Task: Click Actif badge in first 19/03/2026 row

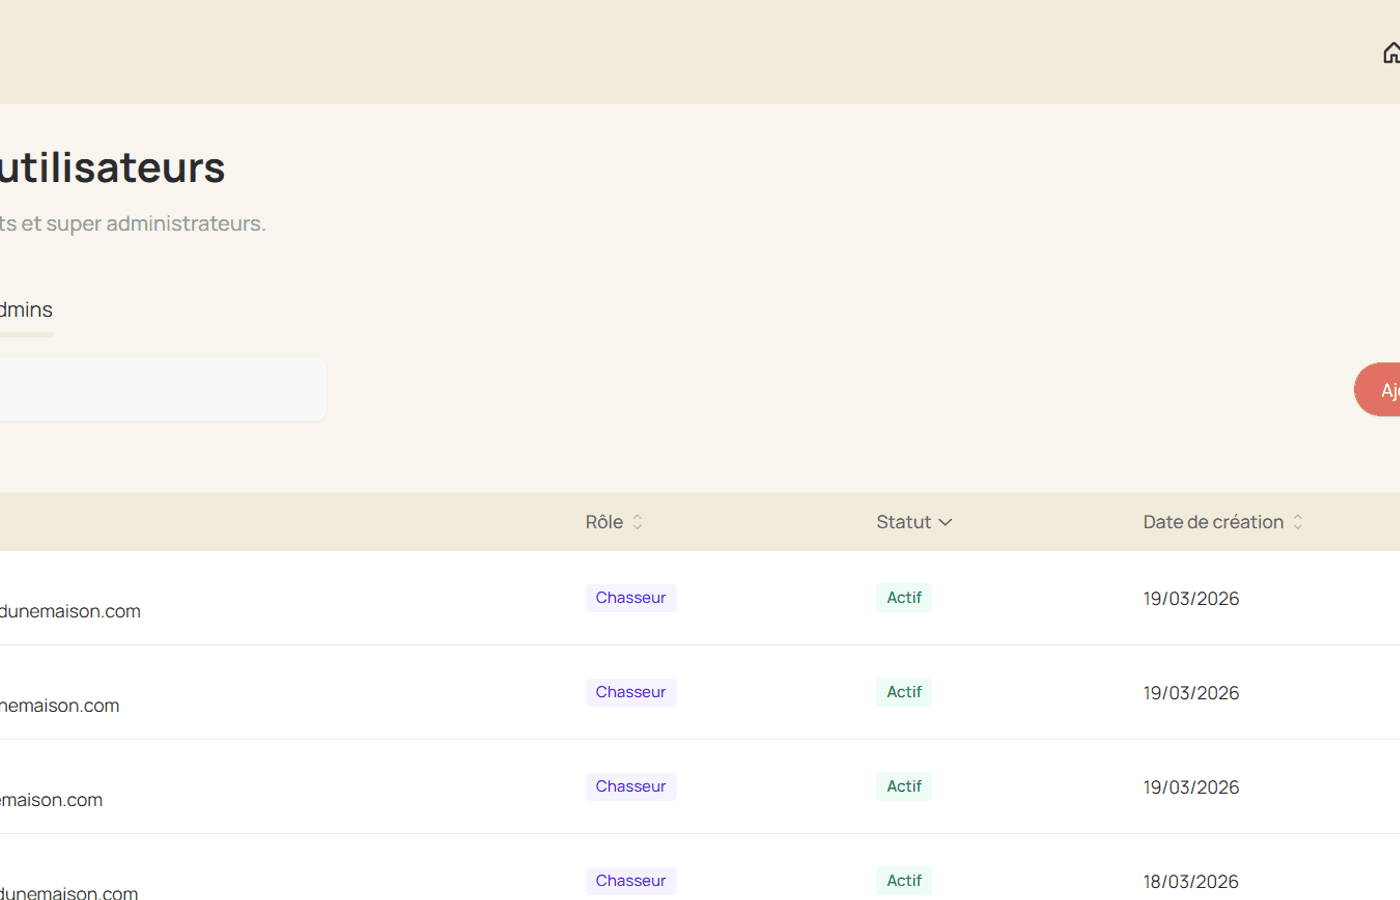Action: [x=904, y=598]
